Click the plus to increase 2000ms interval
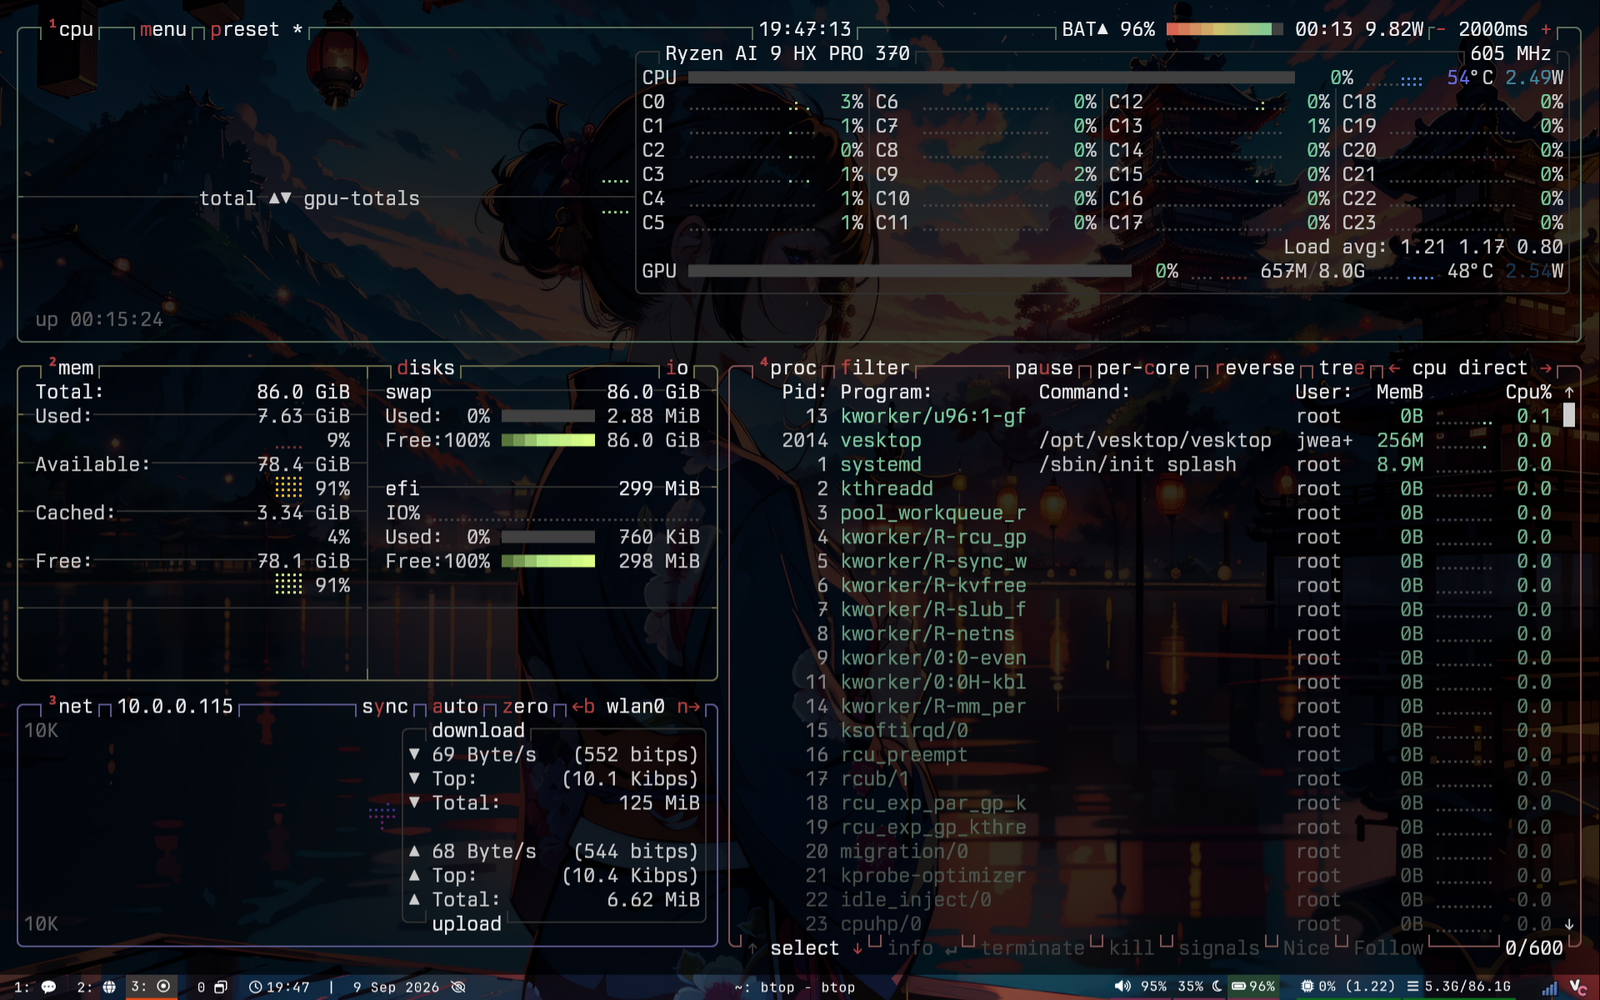 pos(1546,29)
